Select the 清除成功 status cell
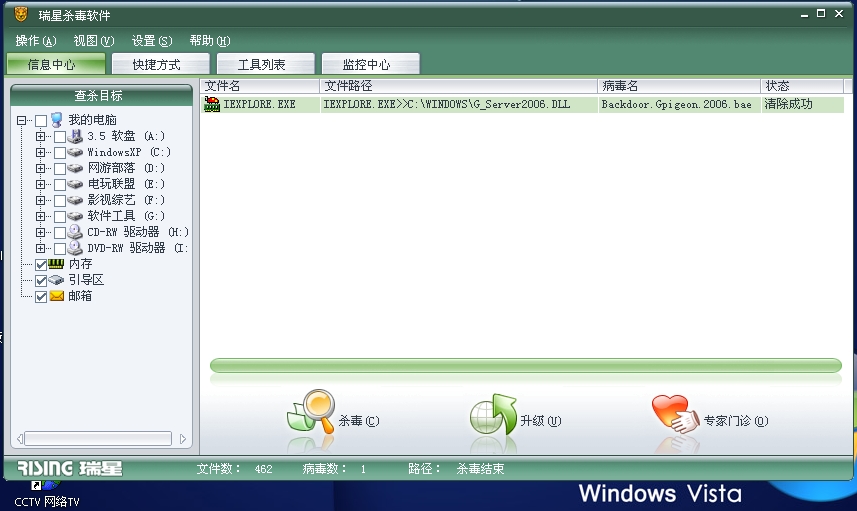 pyautogui.click(x=802, y=104)
